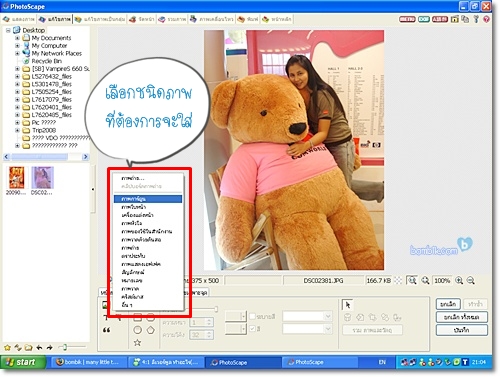This screenshot has width=500, height=377.
Task: Select the speech balloon quote icon
Action: 106,330
